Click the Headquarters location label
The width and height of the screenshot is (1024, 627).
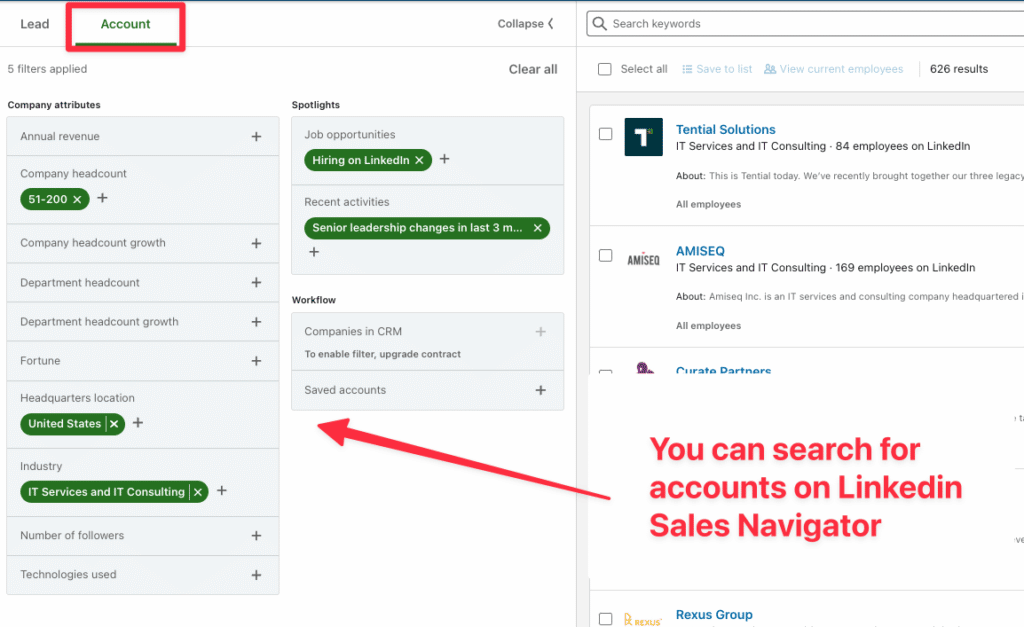[77, 398]
